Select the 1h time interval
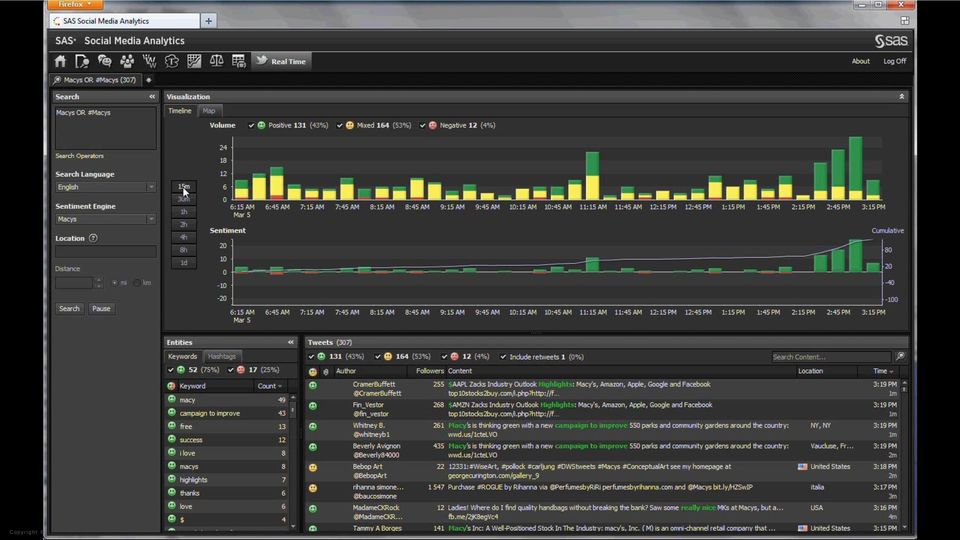This screenshot has height=540, width=960. click(184, 212)
